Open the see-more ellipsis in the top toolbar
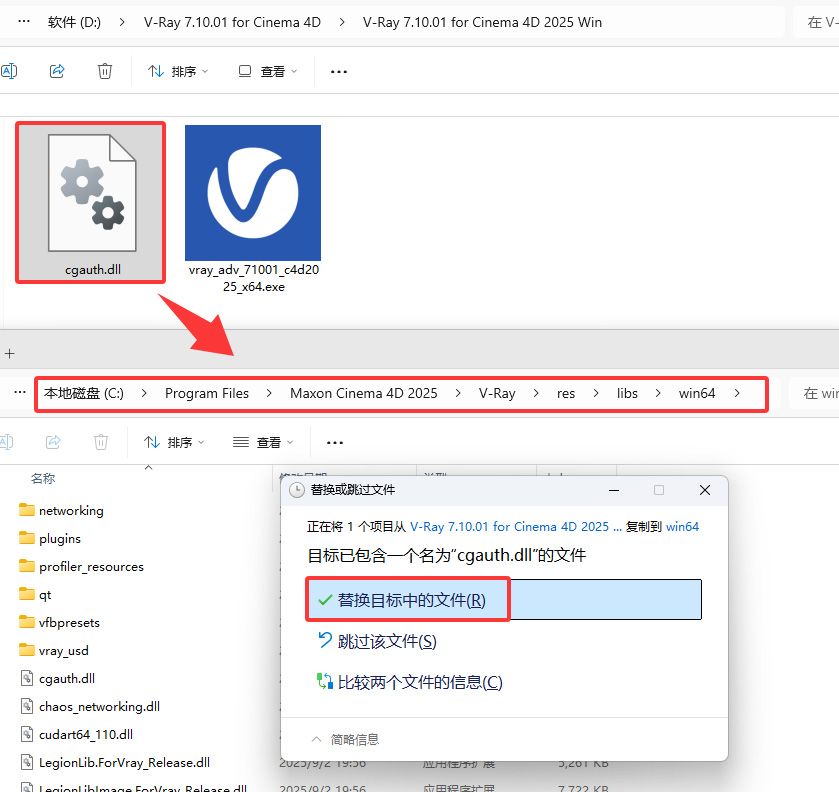 (338, 71)
